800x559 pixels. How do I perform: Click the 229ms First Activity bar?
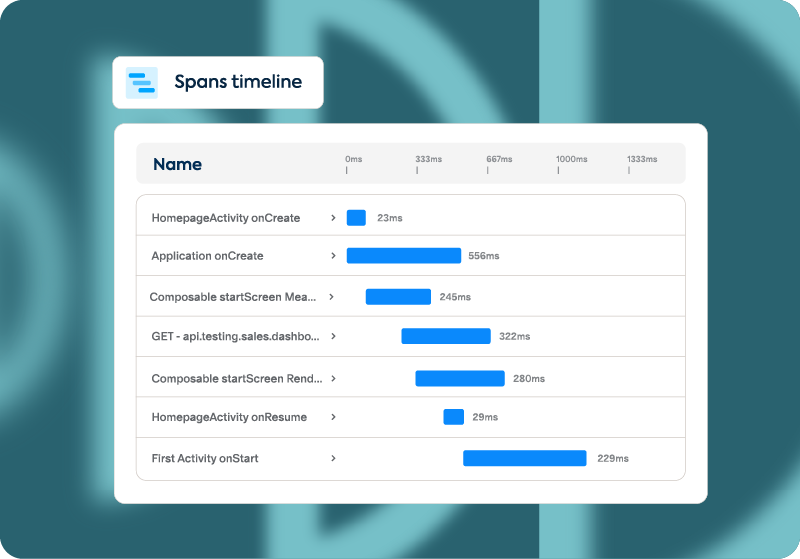coord(524,458)
